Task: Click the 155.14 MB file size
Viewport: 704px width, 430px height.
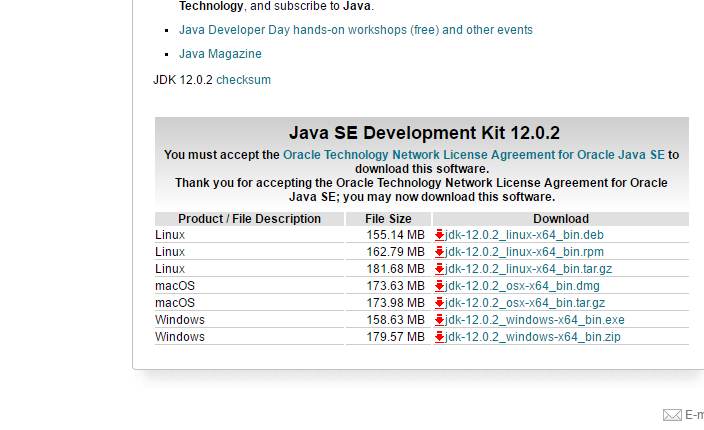Action: tap(395, 235)
